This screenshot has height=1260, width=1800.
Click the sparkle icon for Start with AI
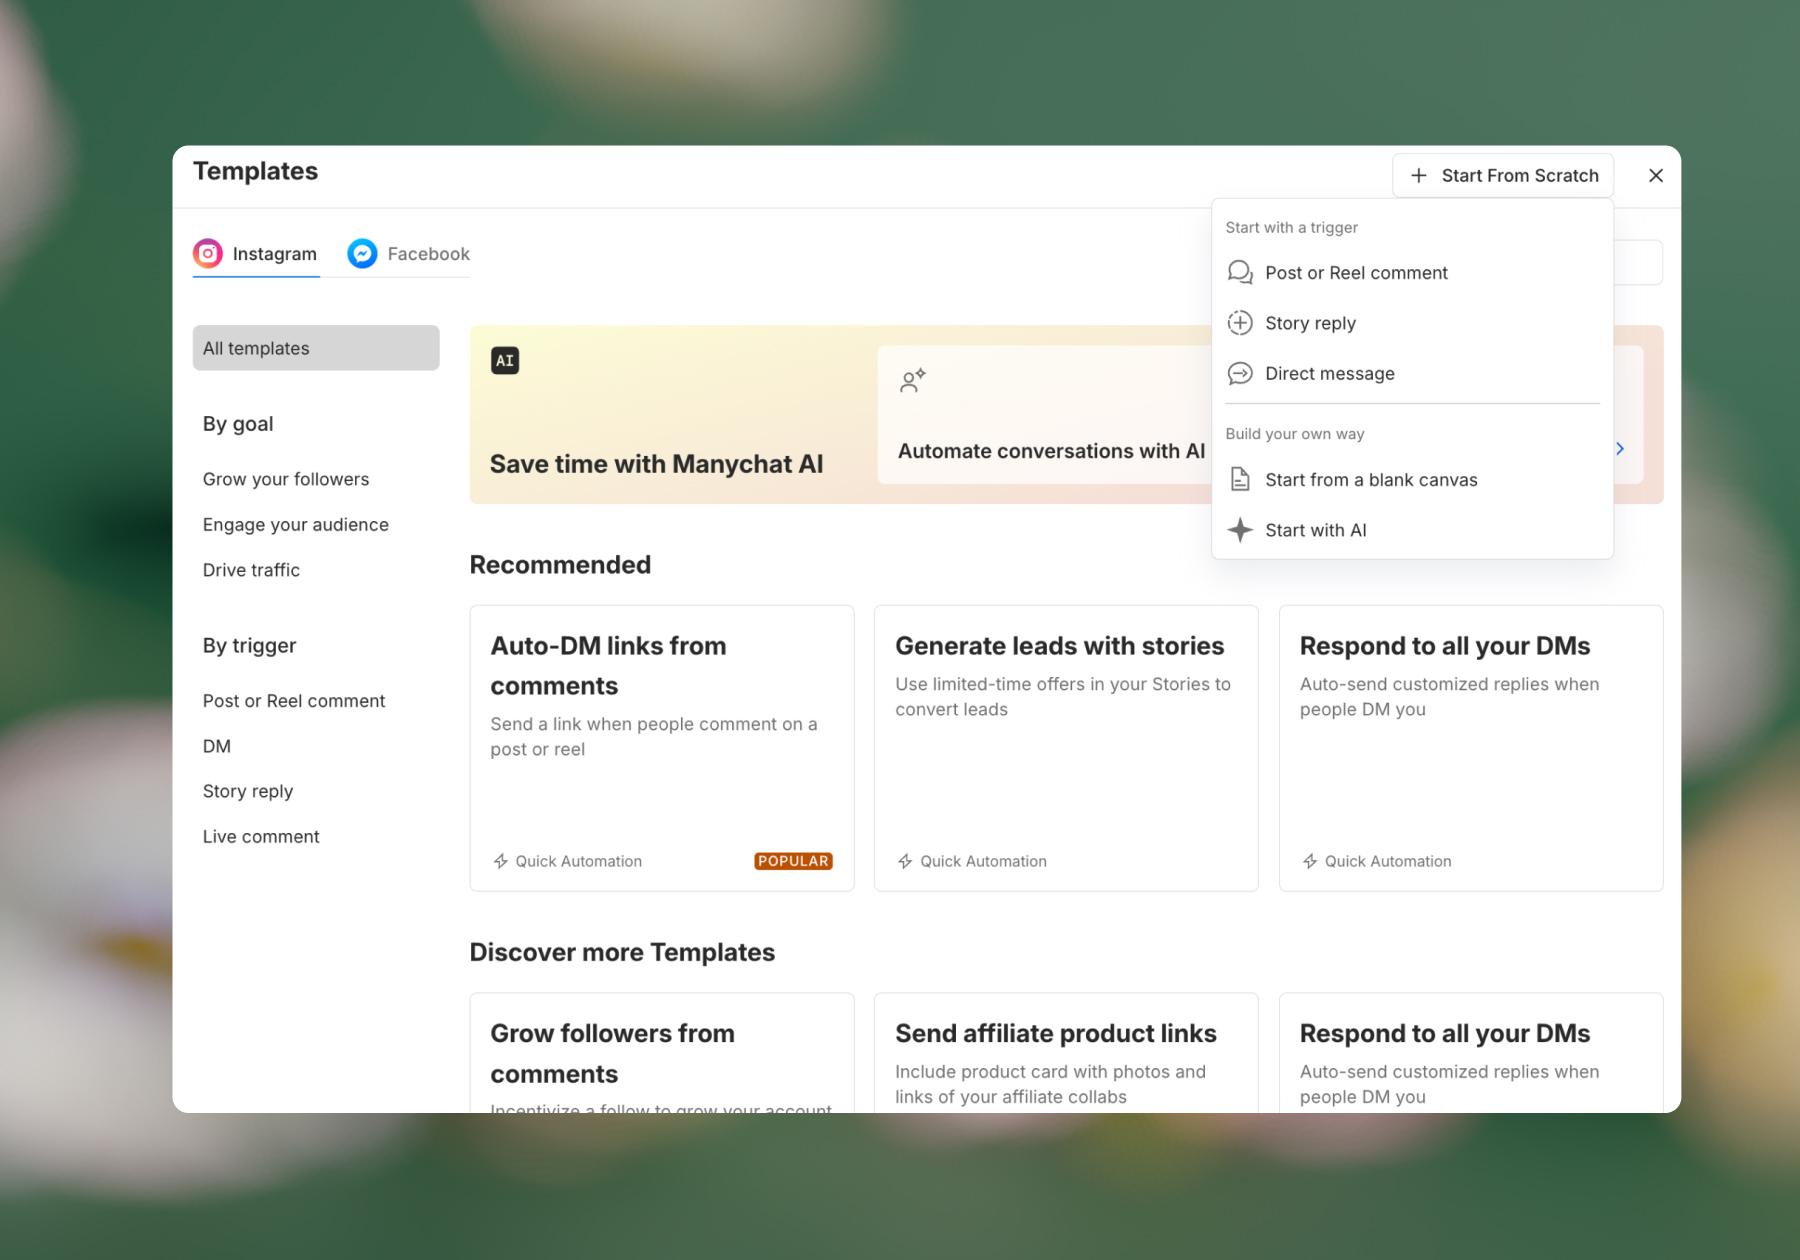click(1240, 530)
